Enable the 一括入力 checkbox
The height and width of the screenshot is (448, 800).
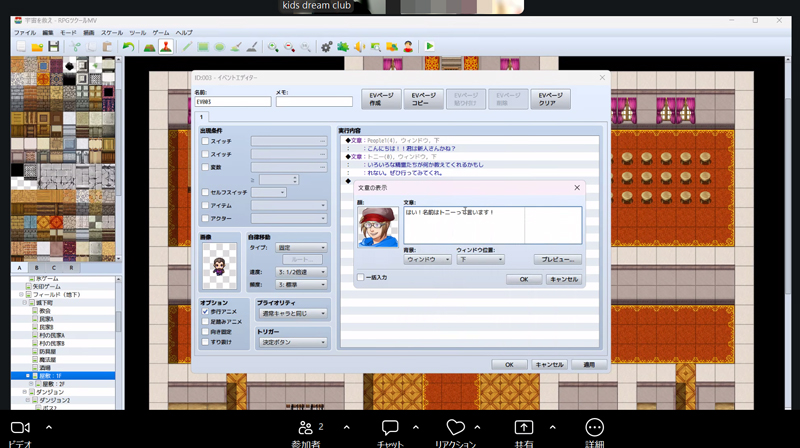coord(361,277)
